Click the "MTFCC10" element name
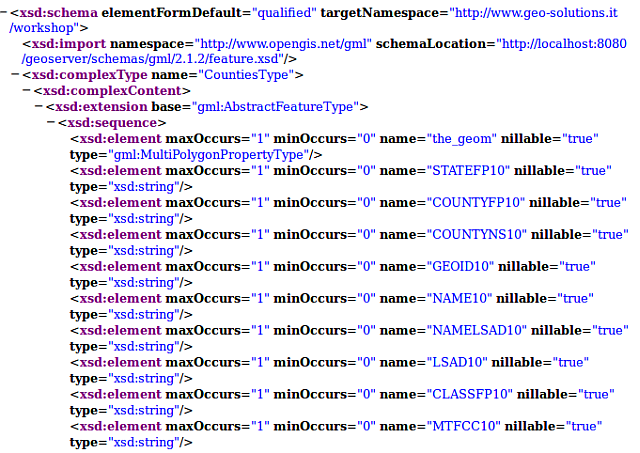Viewport: 640px width, 453px height. coord(464,426)
